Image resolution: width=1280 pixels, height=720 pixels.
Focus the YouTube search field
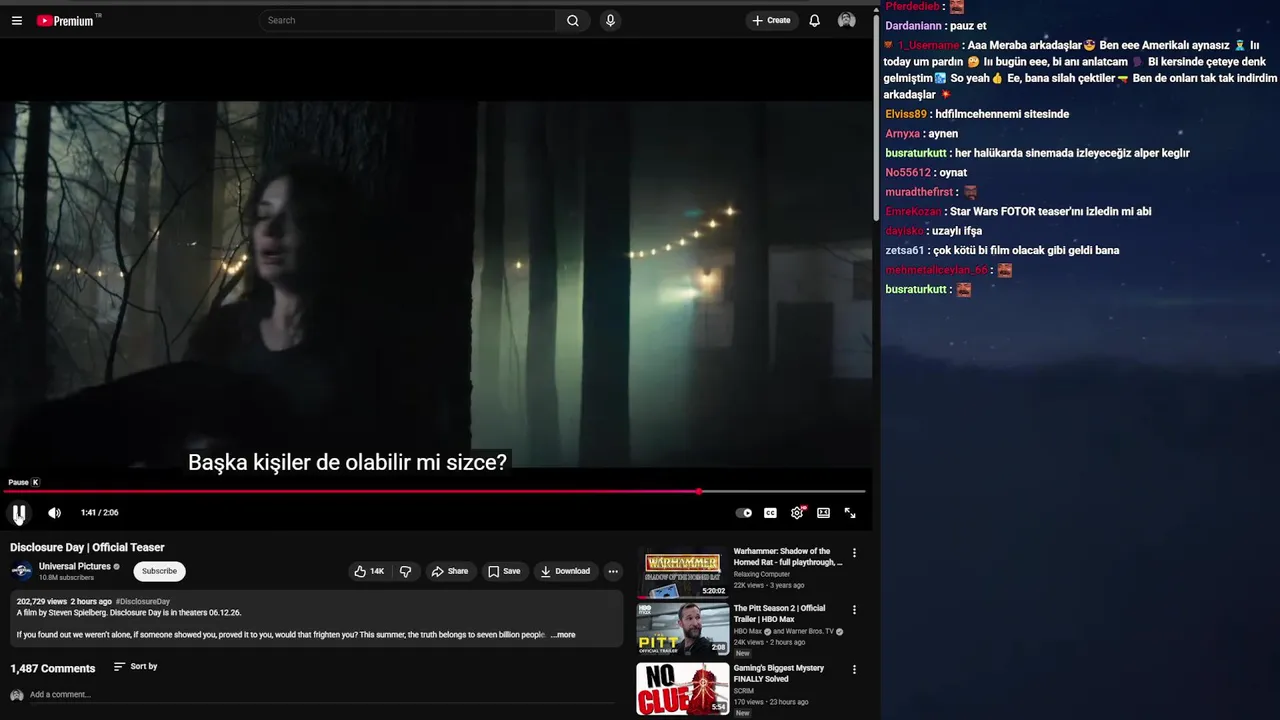[408, 20]
